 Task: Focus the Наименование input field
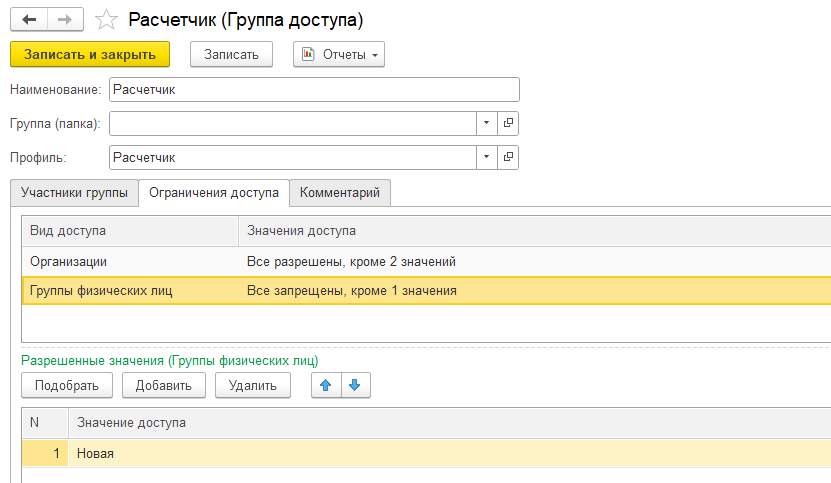314,90
